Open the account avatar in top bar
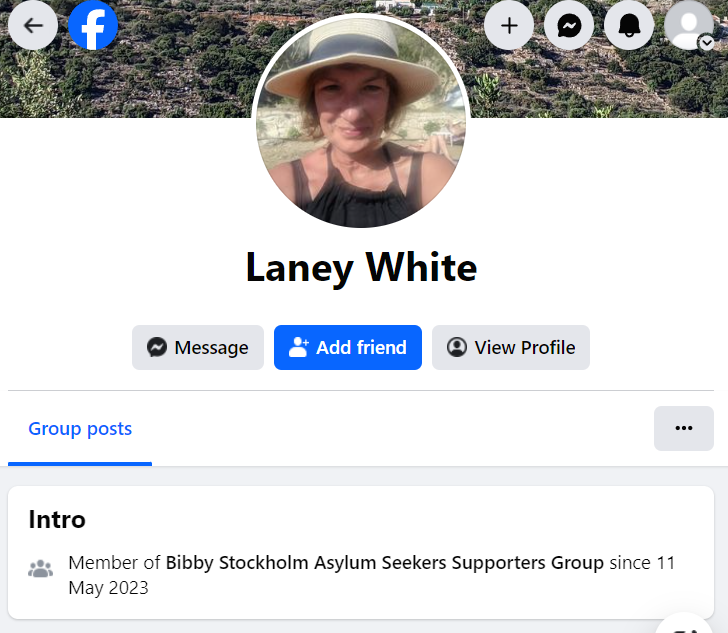The height and width of the screenshot is (633, 728). [x=689, y=25]
